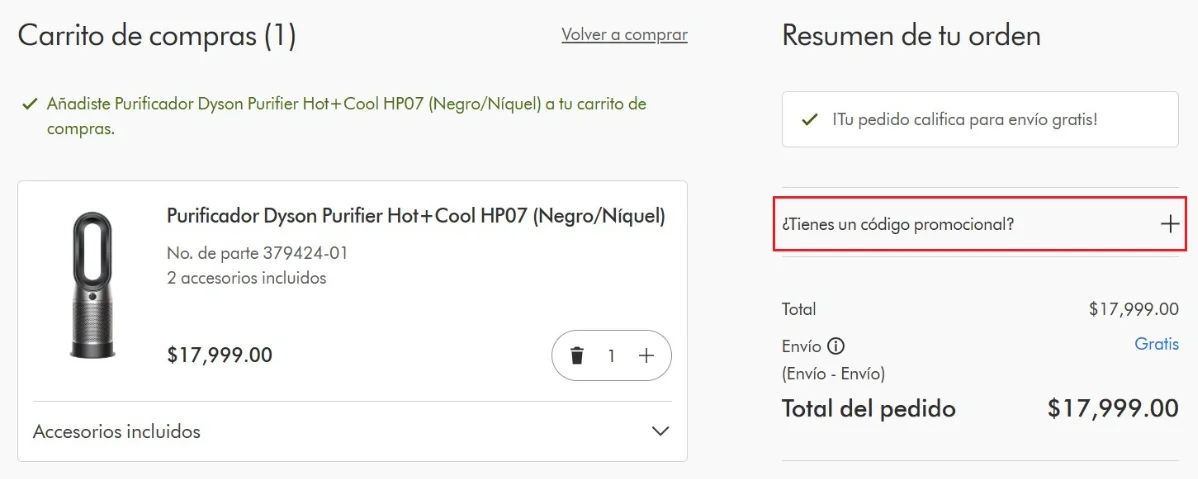The height and width of the screenshot is (479, 1198).
Task: Click the Purificador Dyson Purifier Hot+Cool HP07 title
Action: point(415,216)
